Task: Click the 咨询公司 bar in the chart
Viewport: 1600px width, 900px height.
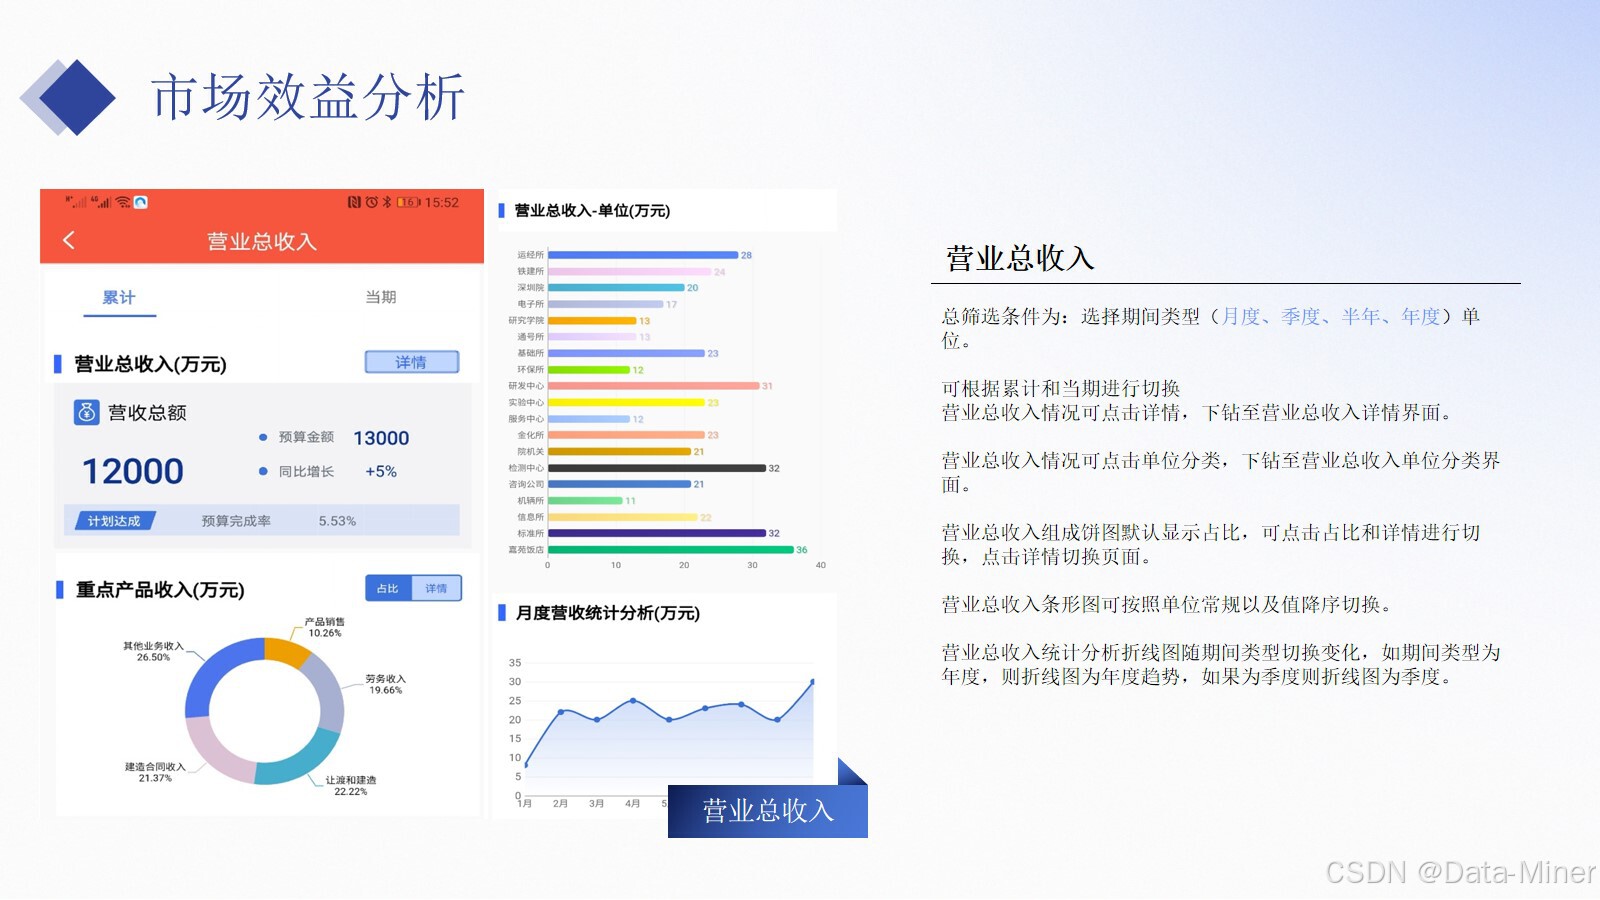Action: 620,483
